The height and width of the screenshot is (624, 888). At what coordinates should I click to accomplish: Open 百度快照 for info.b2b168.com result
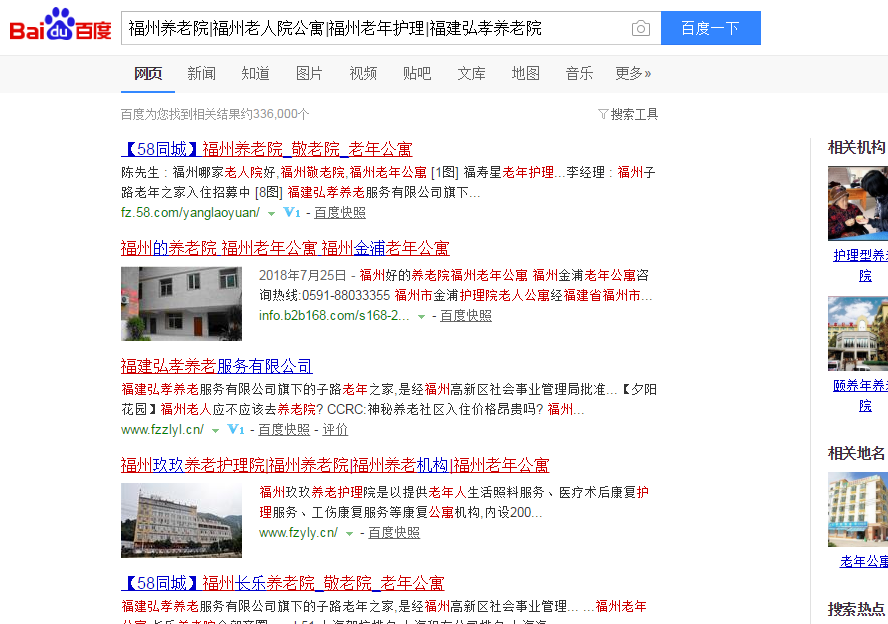466,316
